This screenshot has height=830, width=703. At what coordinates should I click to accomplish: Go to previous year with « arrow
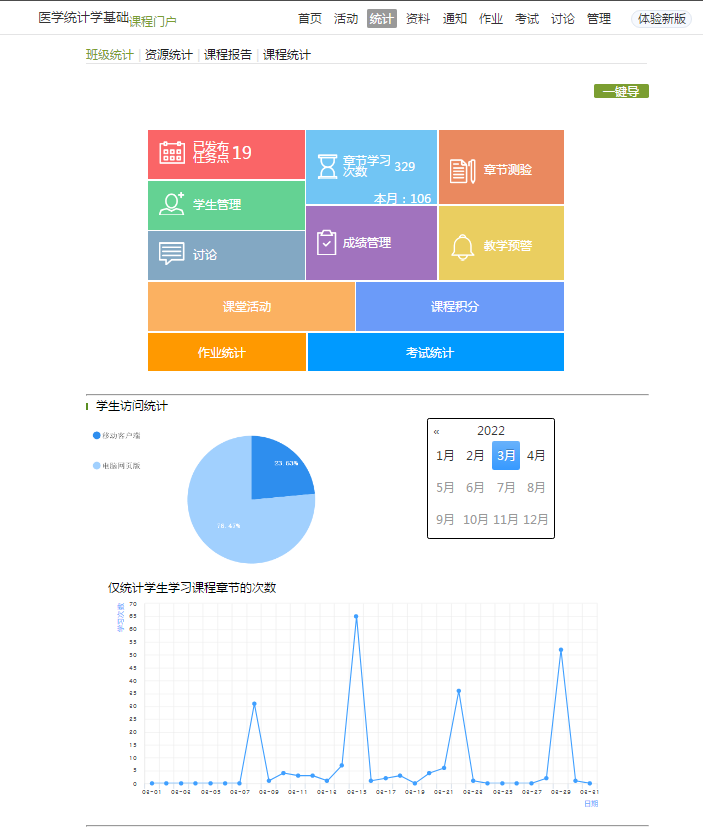437,431
